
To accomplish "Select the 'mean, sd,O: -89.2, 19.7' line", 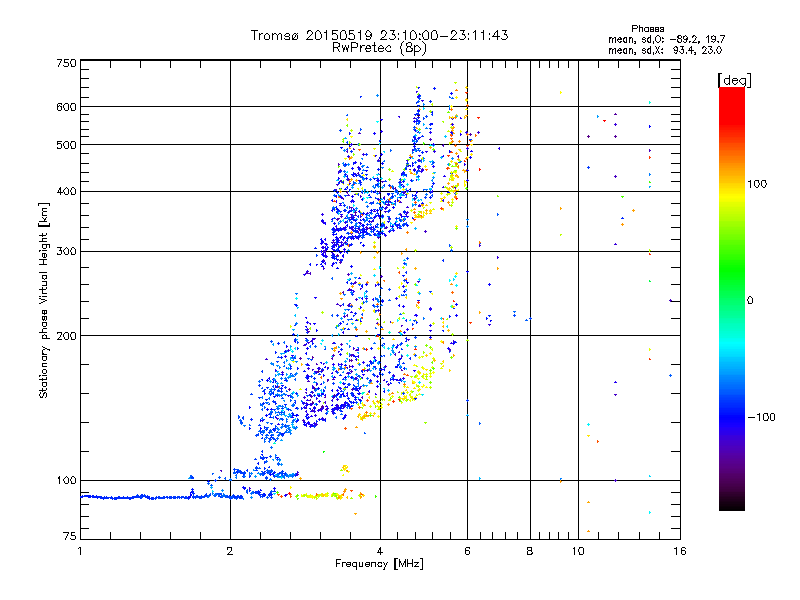I will click(666, 39).
